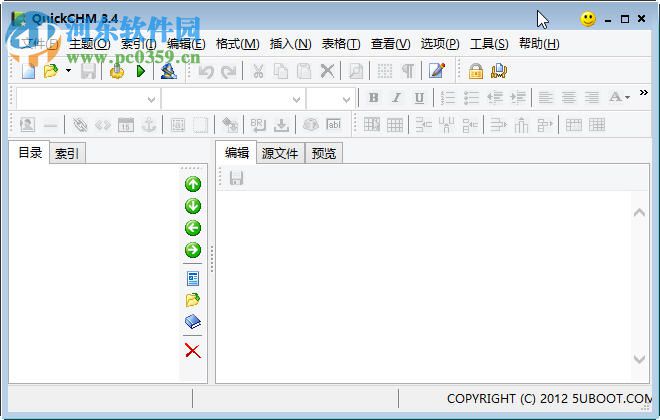Screen dimensions: 660x420
Task: Switch to the 目录 tab
Action: pos(30,153)
